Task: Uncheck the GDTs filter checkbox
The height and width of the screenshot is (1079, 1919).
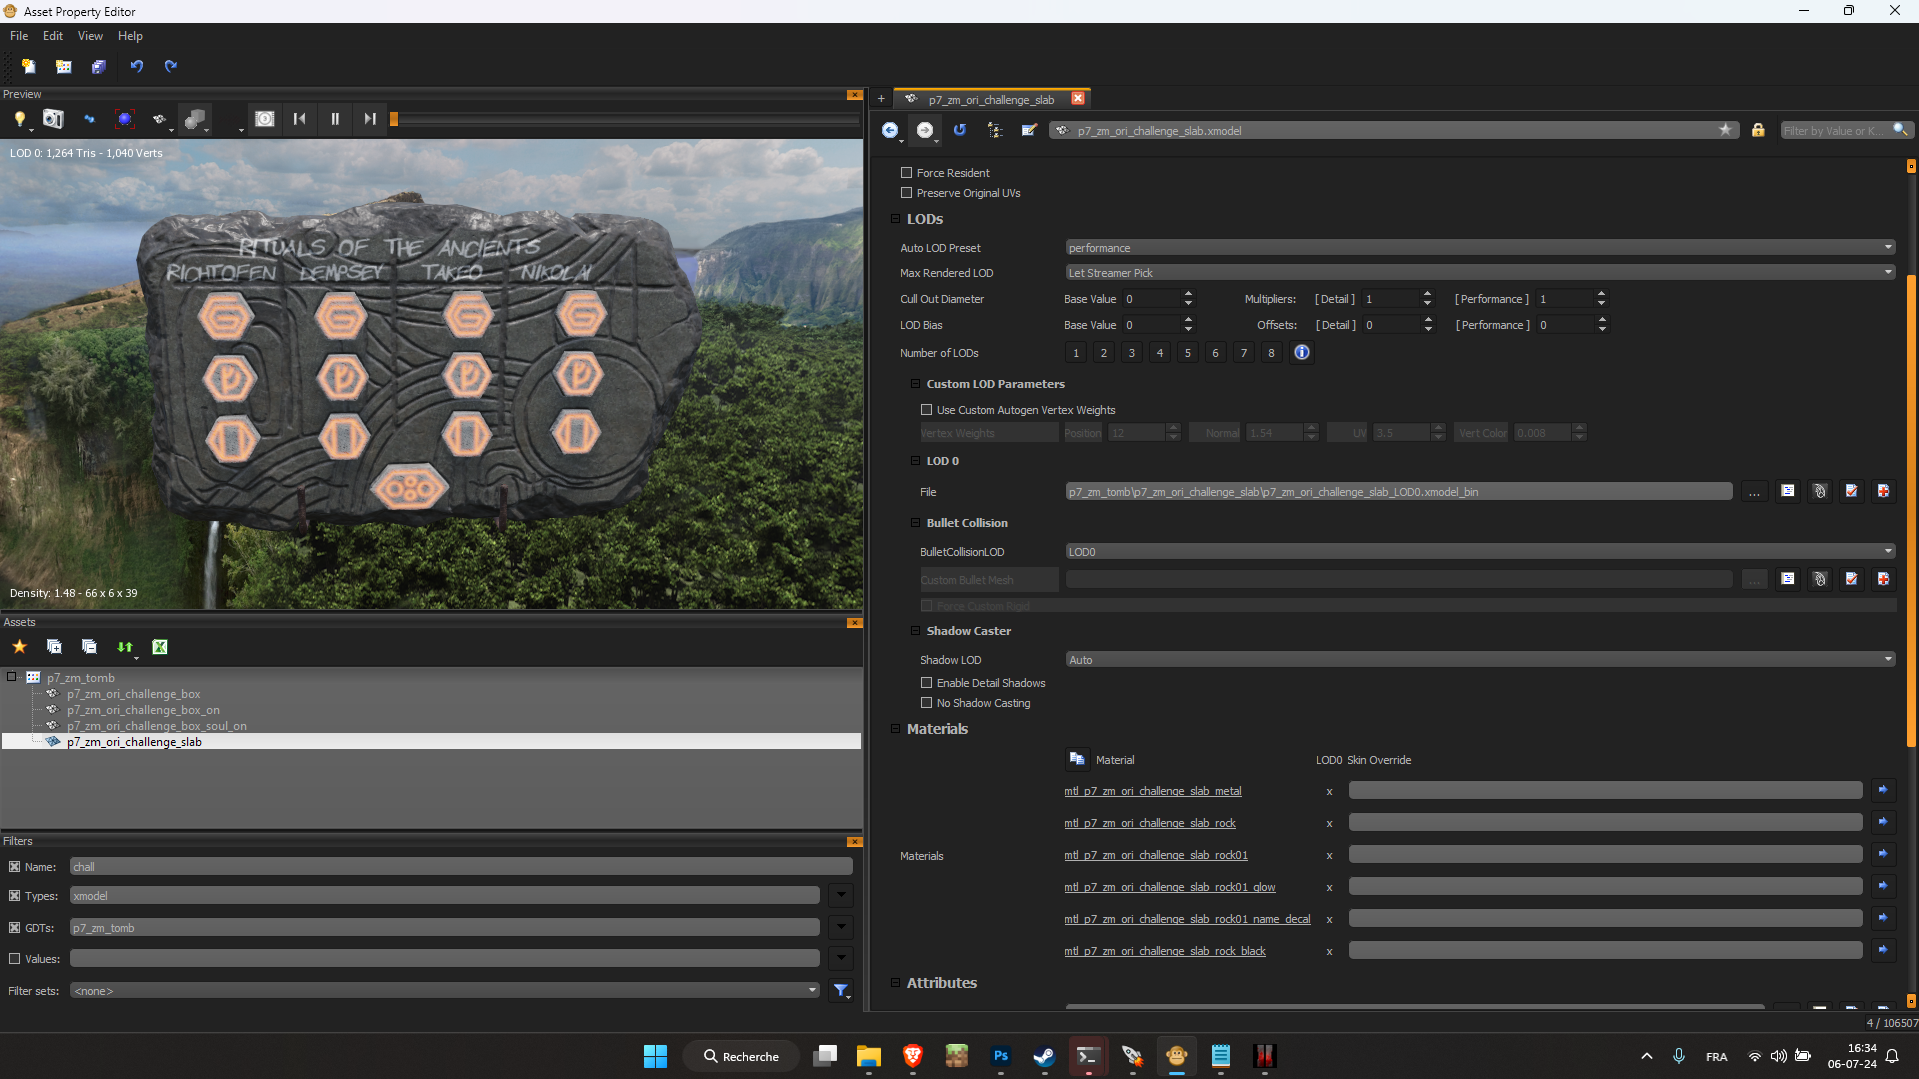Action: click(14, 928)
